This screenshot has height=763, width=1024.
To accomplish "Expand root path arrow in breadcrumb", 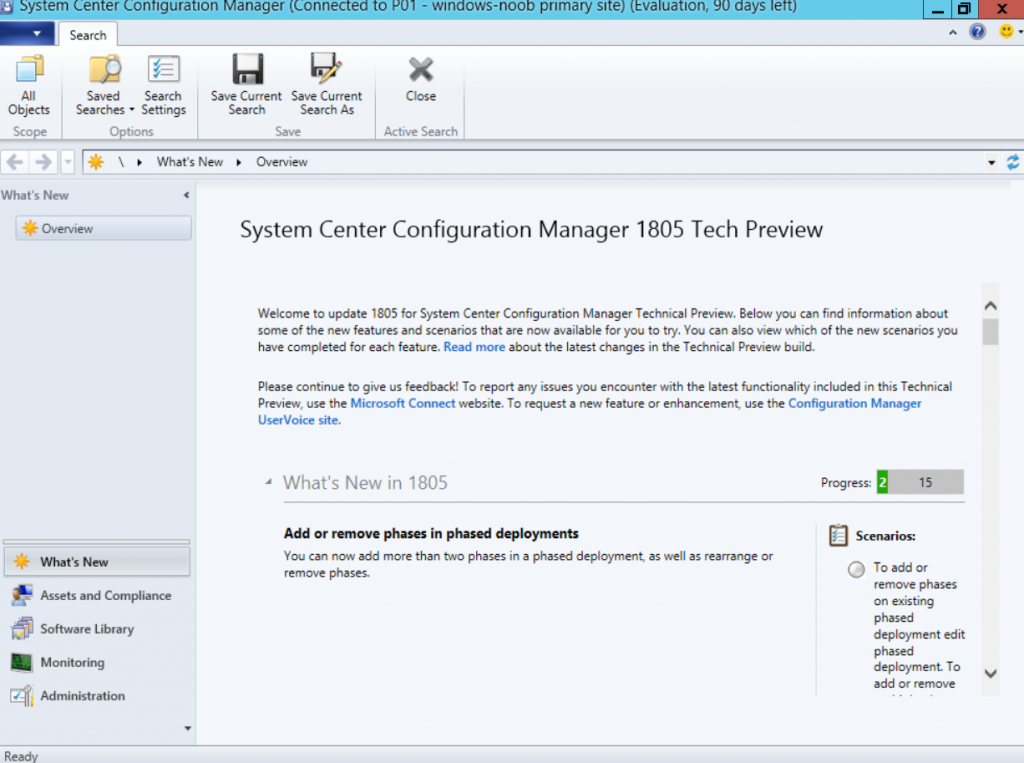I will click(139, 162).
